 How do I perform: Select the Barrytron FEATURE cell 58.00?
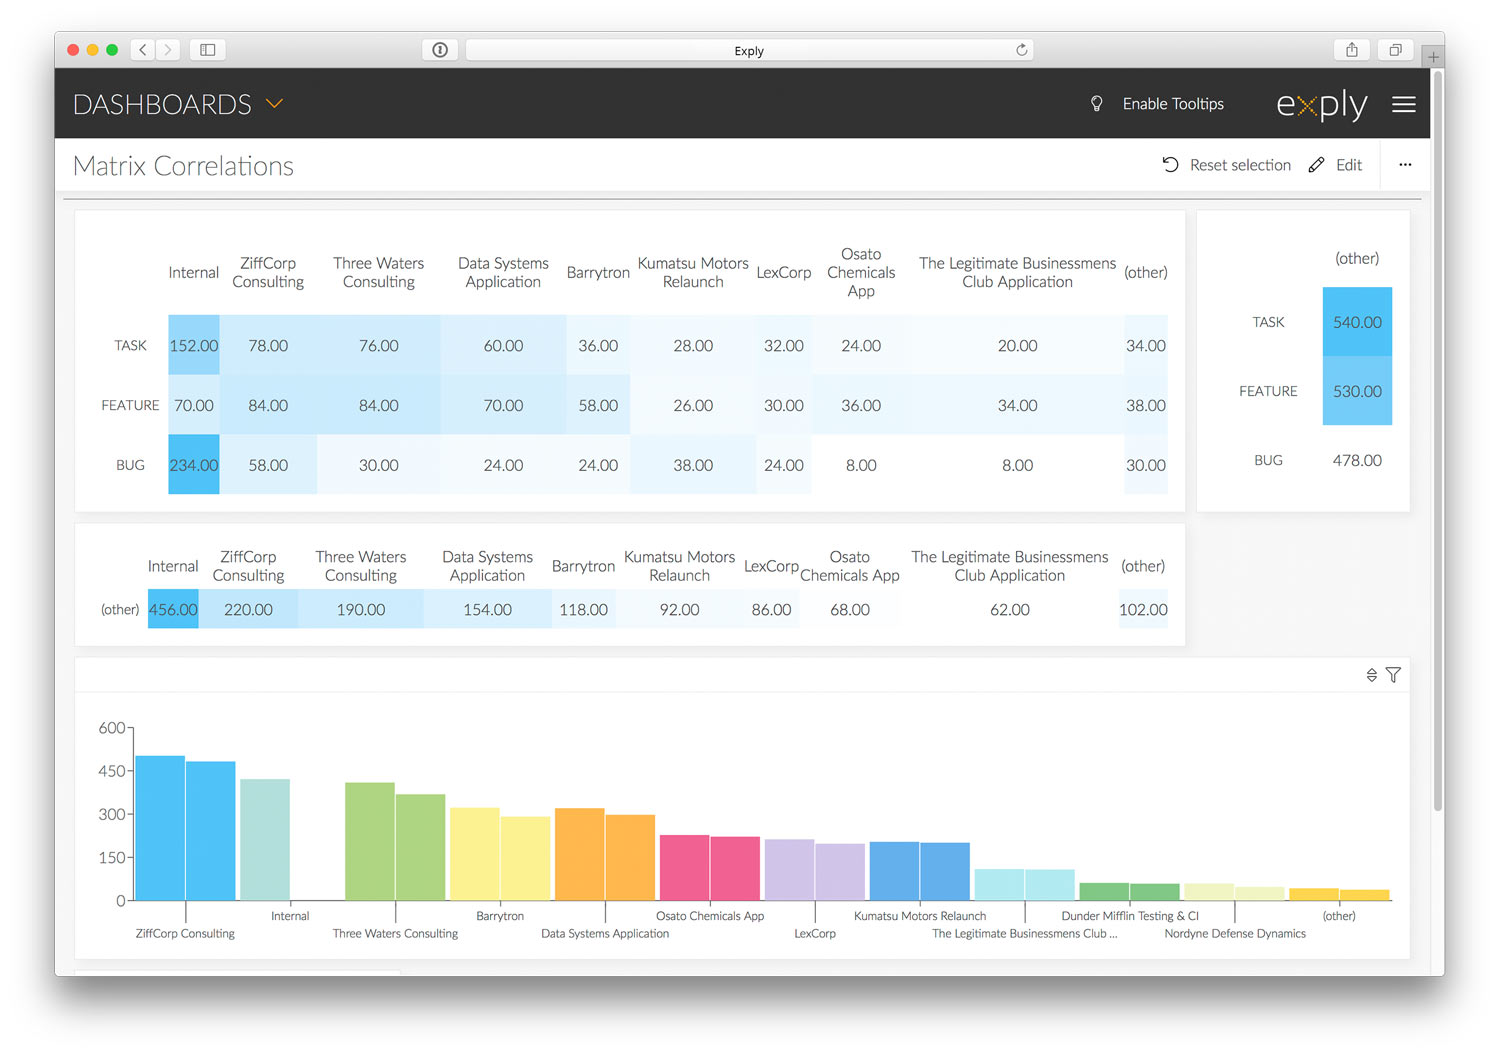[598, 405]
